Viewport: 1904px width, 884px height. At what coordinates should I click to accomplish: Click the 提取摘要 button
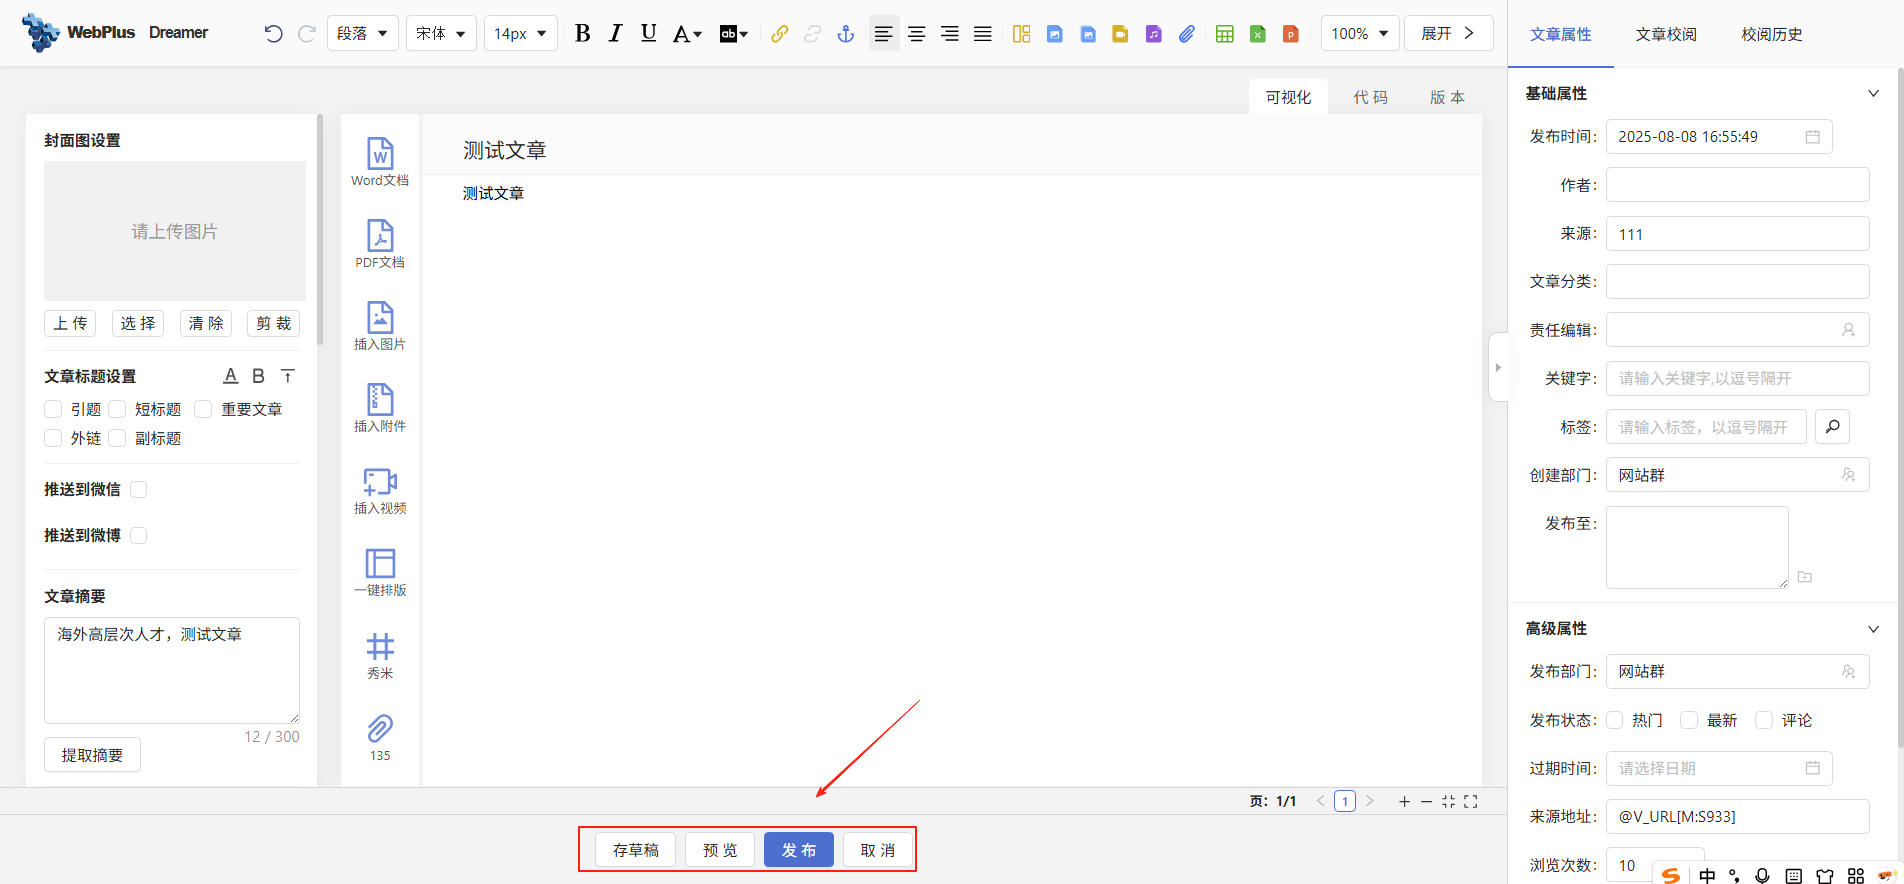click(92, 755)
